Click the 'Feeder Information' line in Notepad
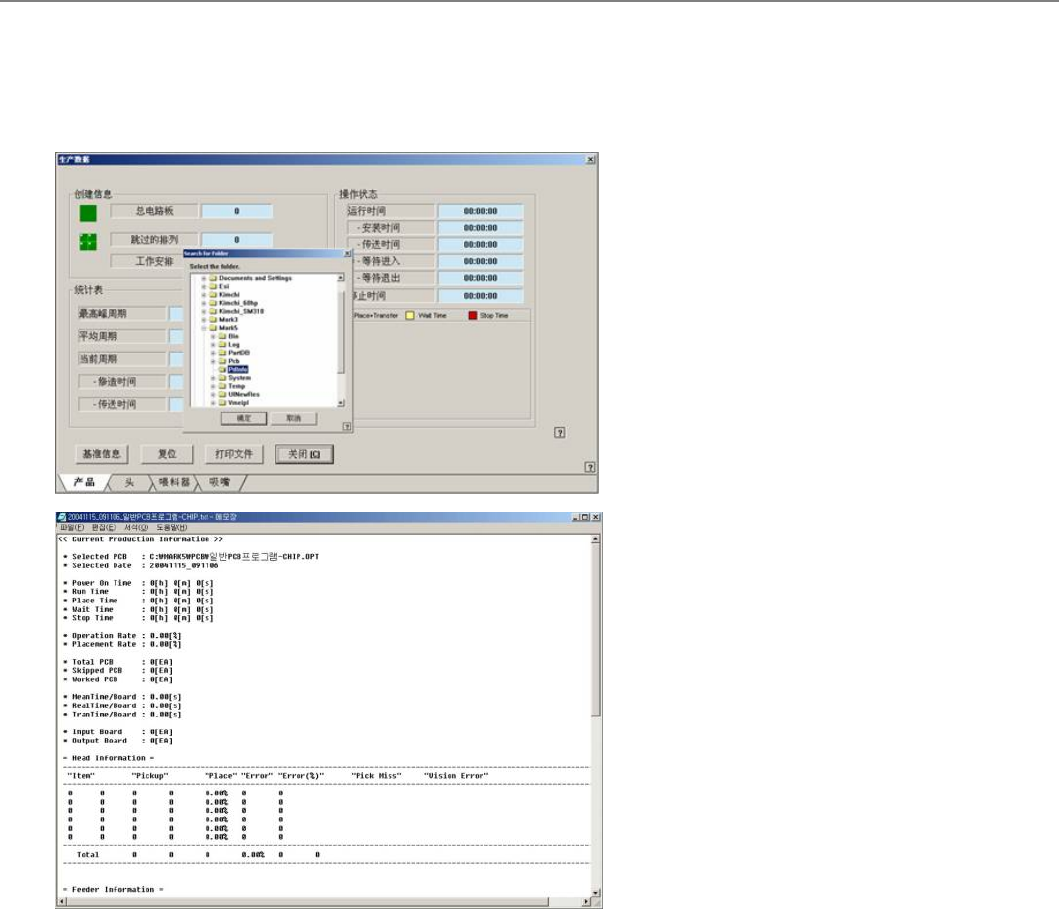 [113, 890]
